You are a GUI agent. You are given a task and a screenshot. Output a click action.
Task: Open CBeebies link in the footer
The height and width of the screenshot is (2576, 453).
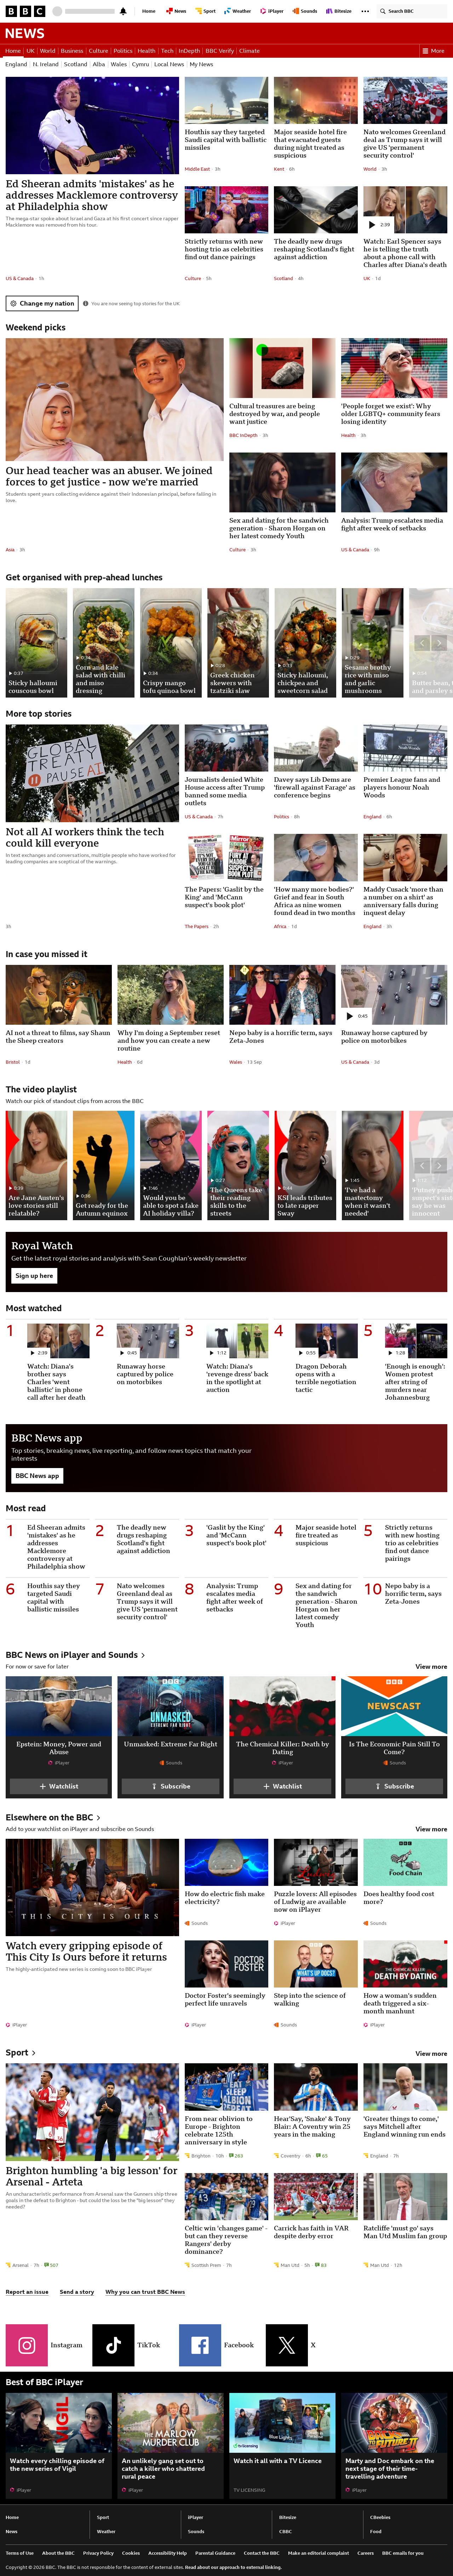380,2517
